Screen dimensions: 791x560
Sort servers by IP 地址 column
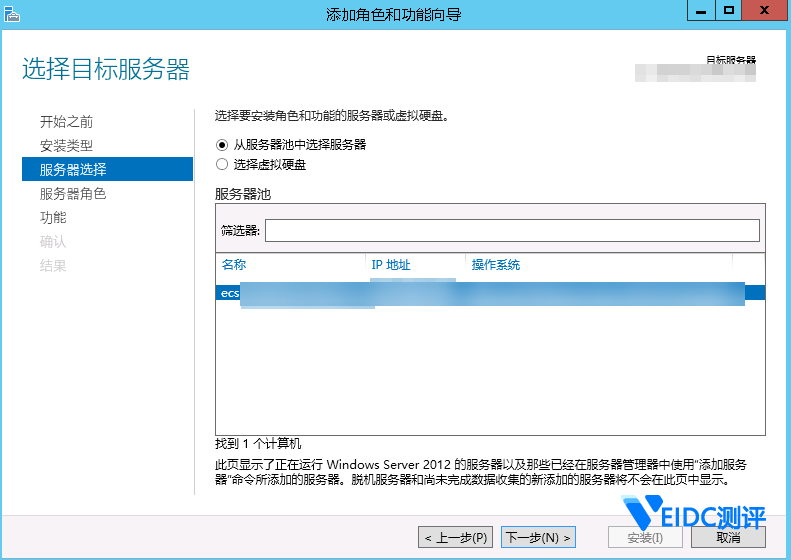(391, 264)
